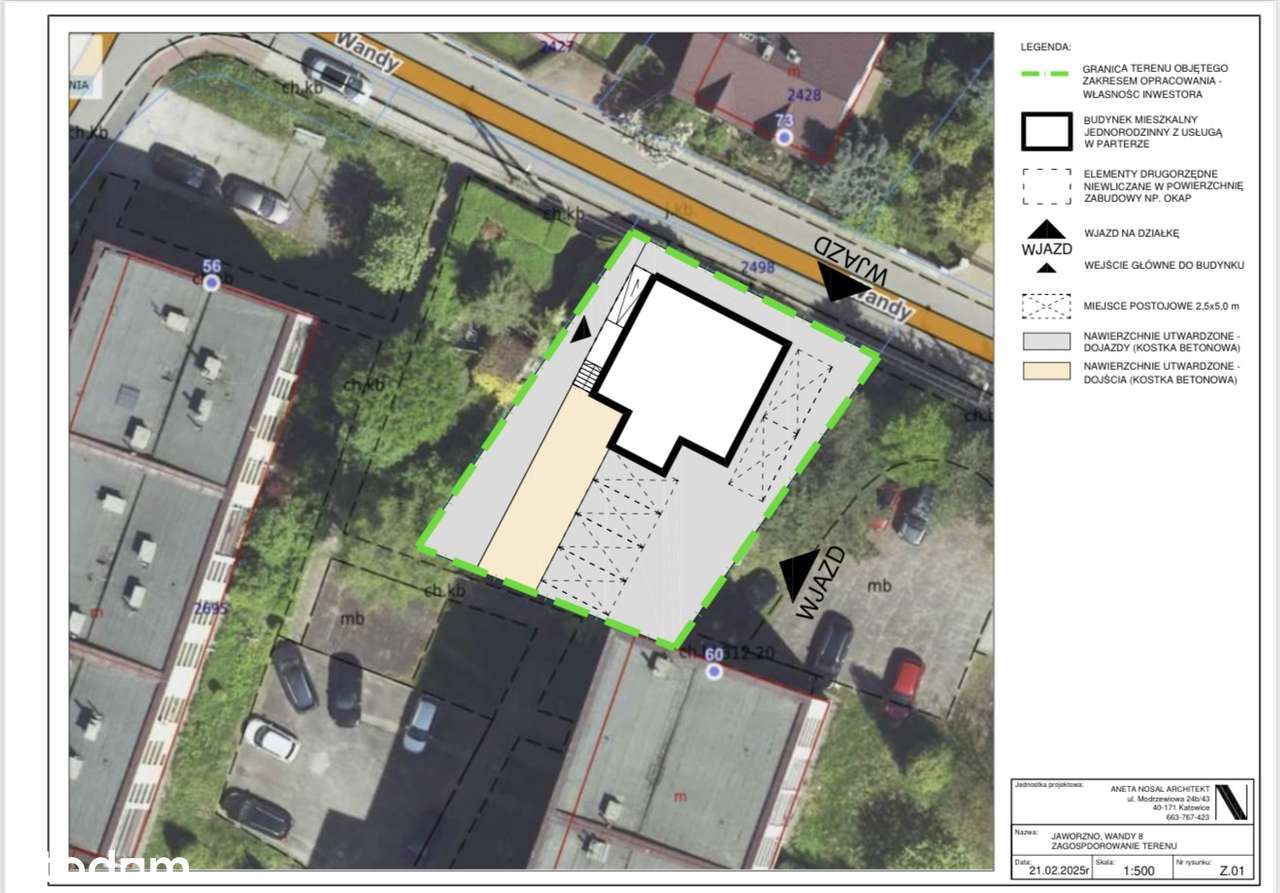The height and width of the screenshot is (893, 1280).
Task: Click the date 21.02.2025r
Action: pos(1059,870)
